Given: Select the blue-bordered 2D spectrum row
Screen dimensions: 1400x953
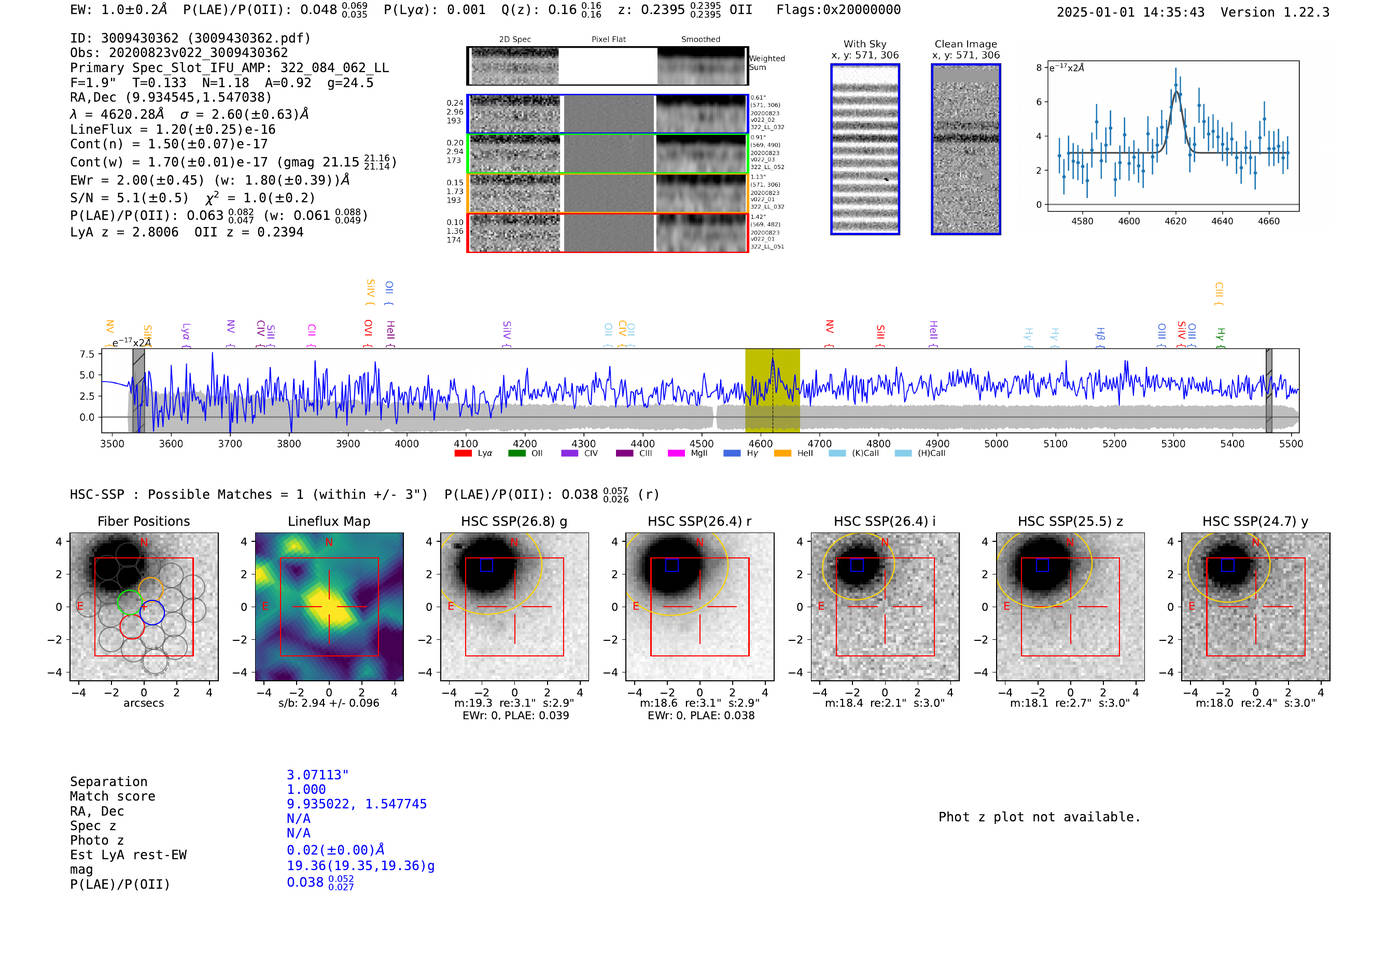Looking at the screenshot, I should (608, 114).
